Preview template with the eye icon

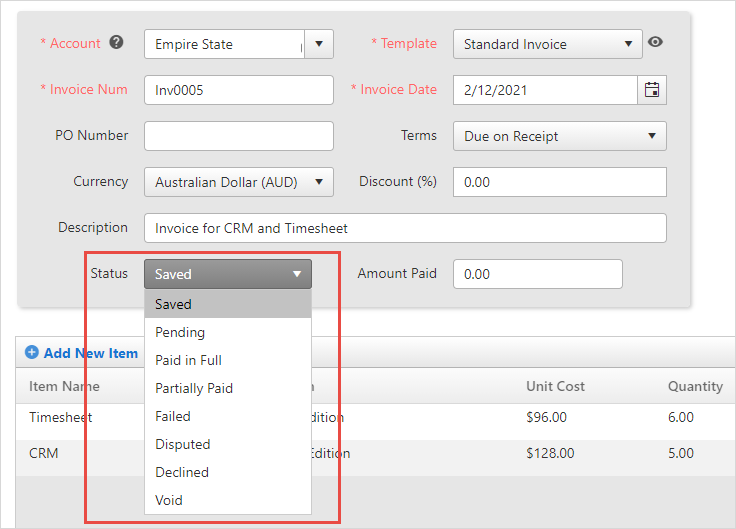[x=655, y=42]
